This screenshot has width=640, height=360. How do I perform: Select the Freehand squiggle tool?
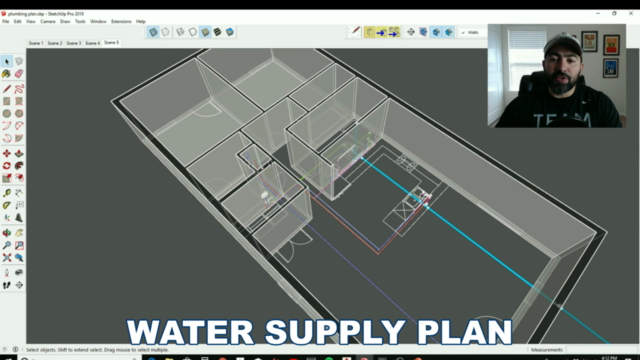[x=19, y=89]
